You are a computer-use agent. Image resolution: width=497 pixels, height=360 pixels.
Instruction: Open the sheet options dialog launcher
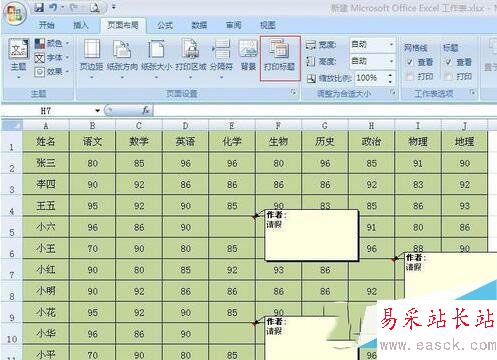tap(473, 92)
